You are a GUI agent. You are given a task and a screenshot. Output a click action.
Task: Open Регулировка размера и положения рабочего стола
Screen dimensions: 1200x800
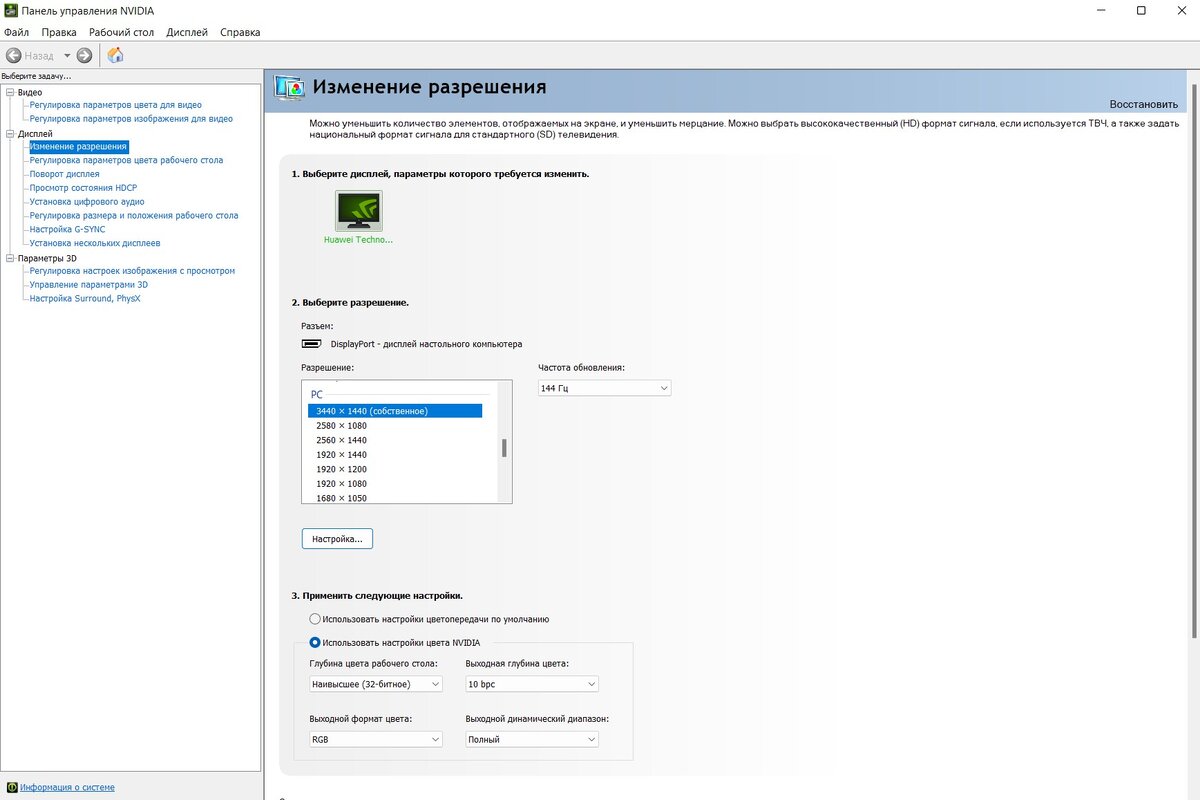point(134,215)
